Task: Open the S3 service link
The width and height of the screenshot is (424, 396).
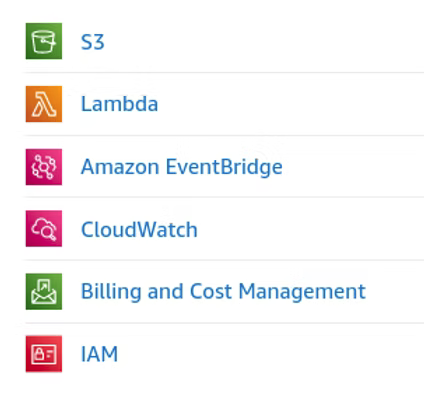Action: point(93,42)
